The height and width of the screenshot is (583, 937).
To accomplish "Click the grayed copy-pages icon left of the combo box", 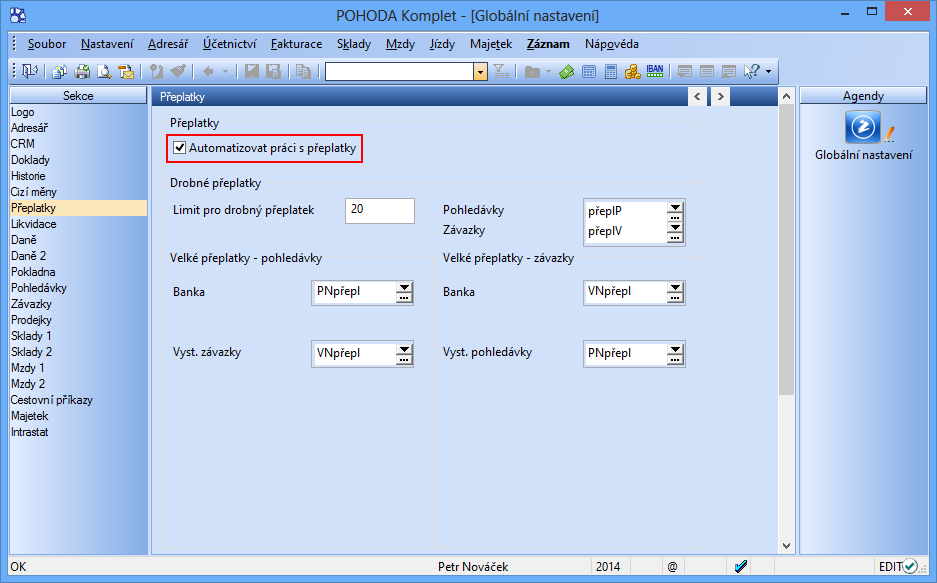I will (304, 72).
